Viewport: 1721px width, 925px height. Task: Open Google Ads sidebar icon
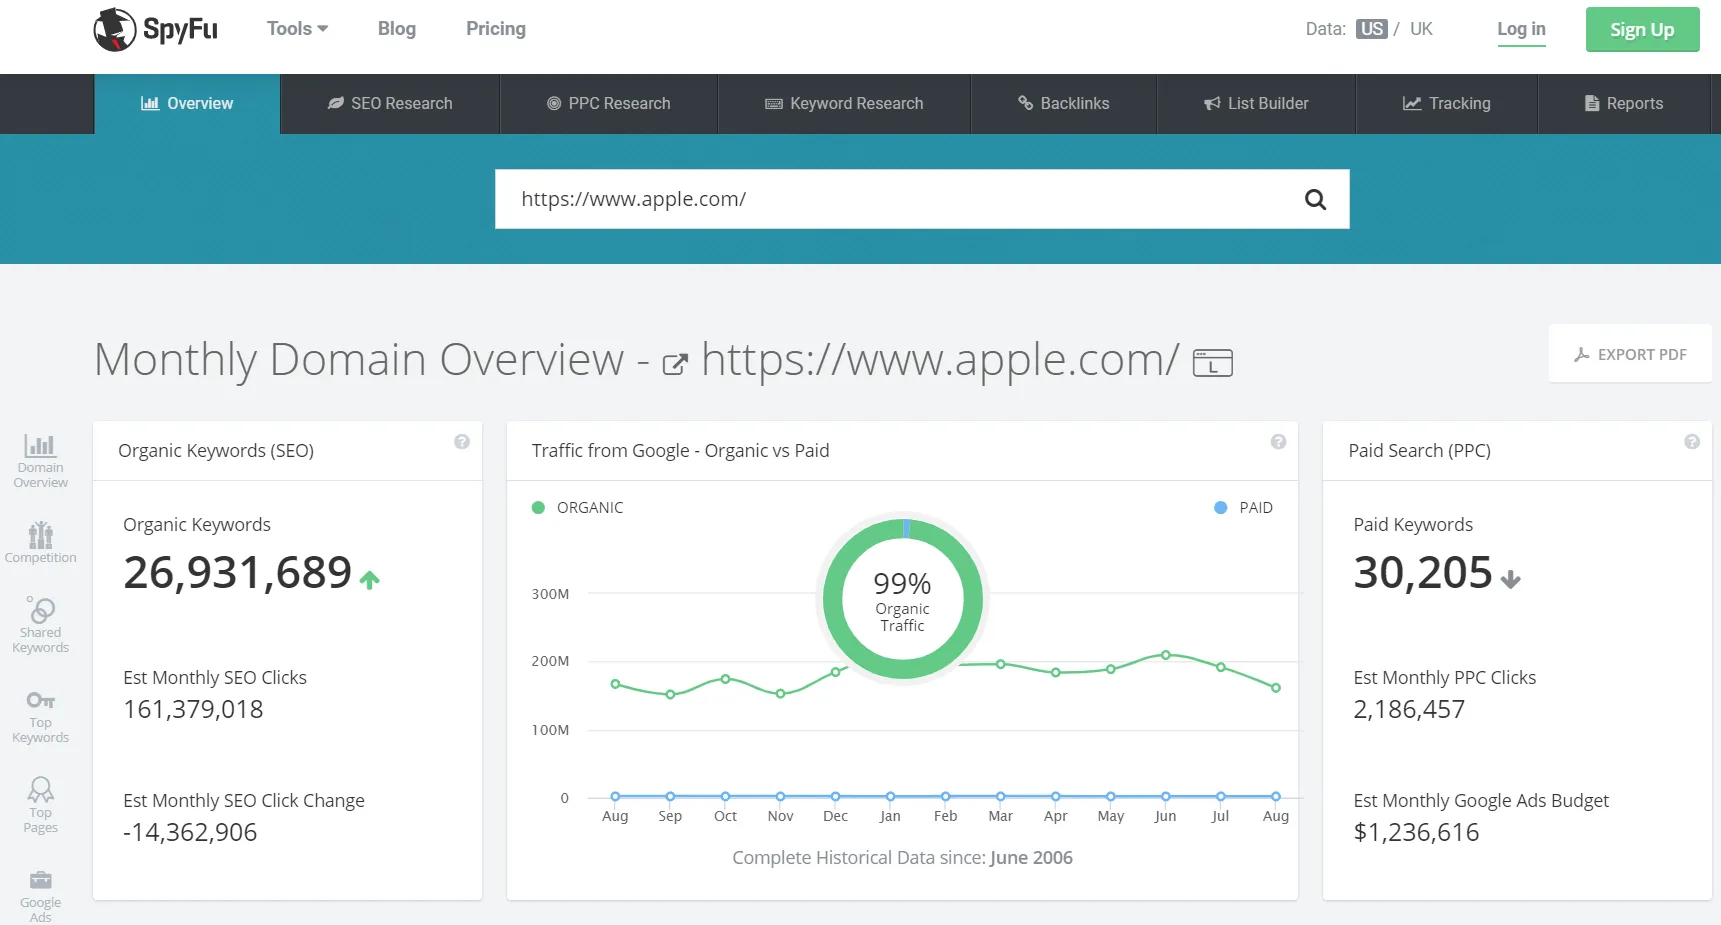41,895
